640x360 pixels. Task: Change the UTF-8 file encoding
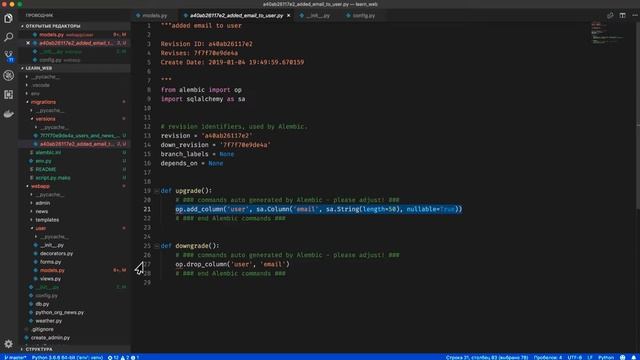click(x=575, y=357)
